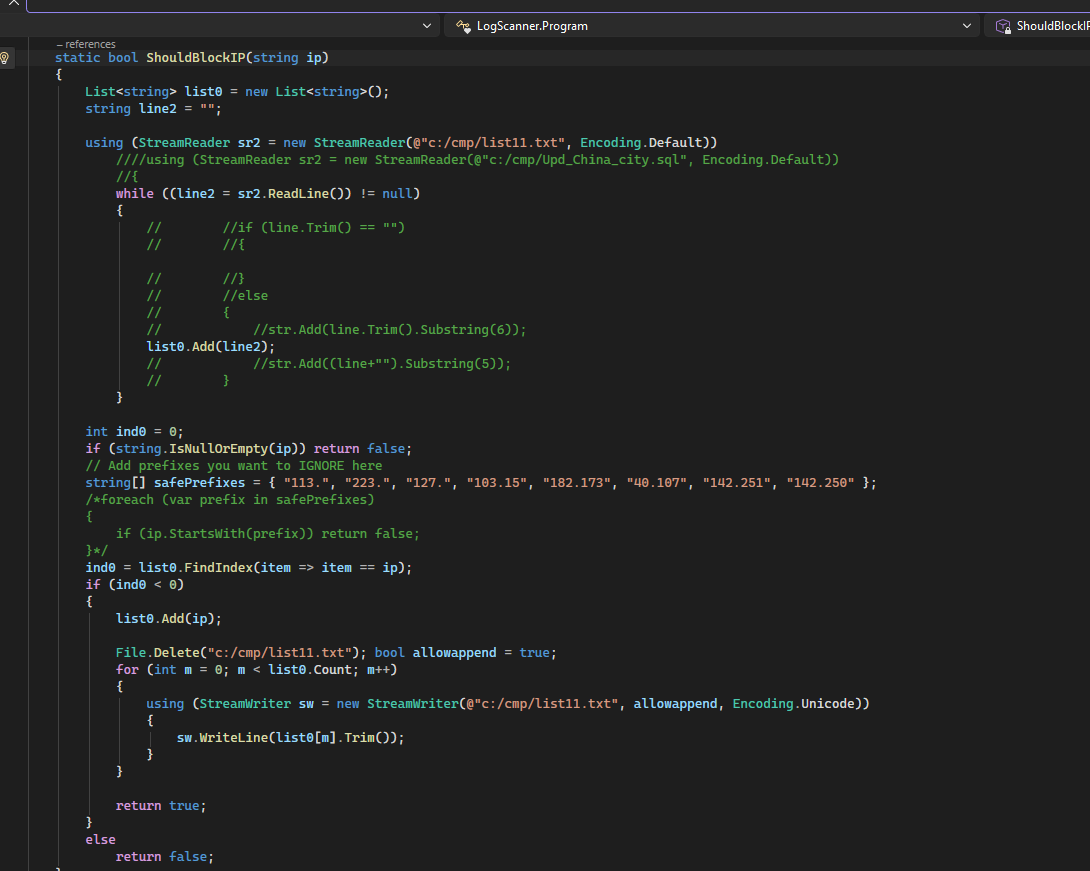The height and width of the screenshot is (871, 1090).
Task: Click the commented ip.StartsWith(prefix) line
Action: click(x=268, y=534)
